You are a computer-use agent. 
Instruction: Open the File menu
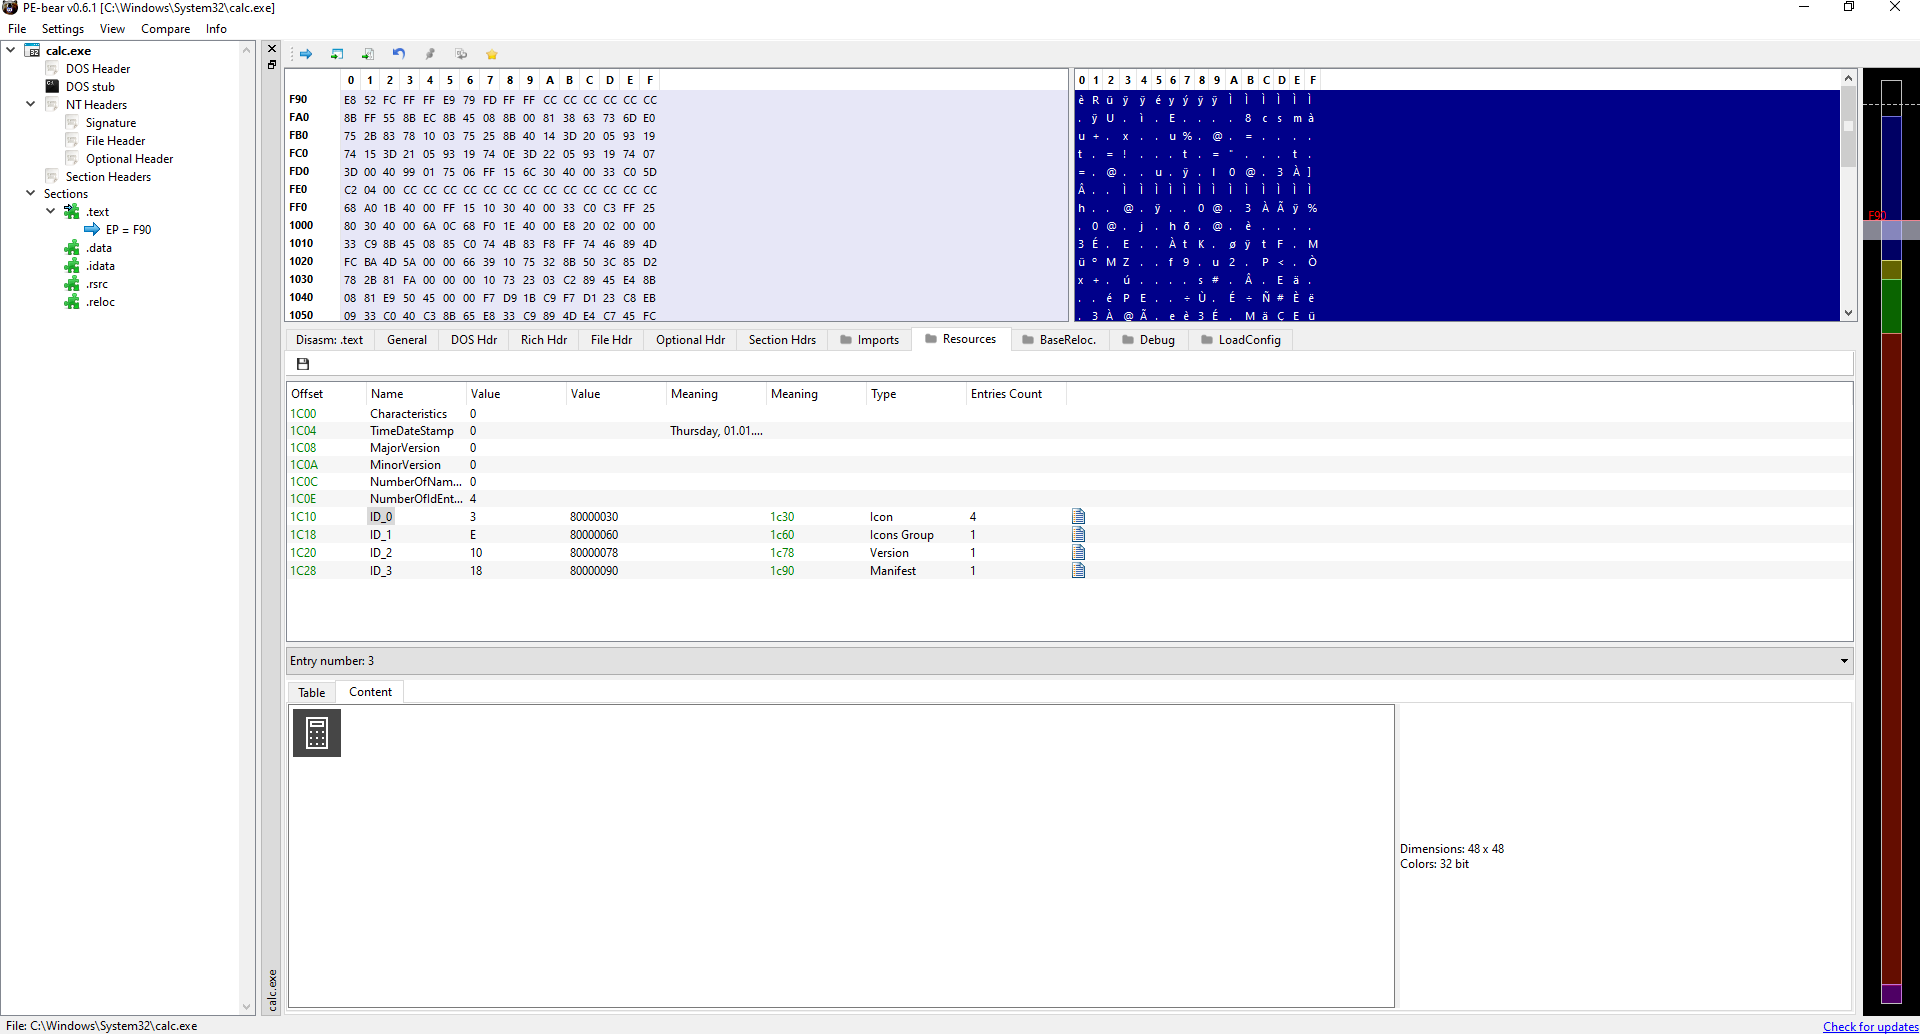click(x=17, y=29)
